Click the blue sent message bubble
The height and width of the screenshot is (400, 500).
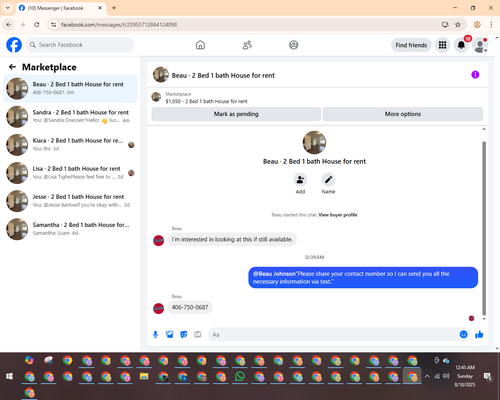tap(363, 277)
